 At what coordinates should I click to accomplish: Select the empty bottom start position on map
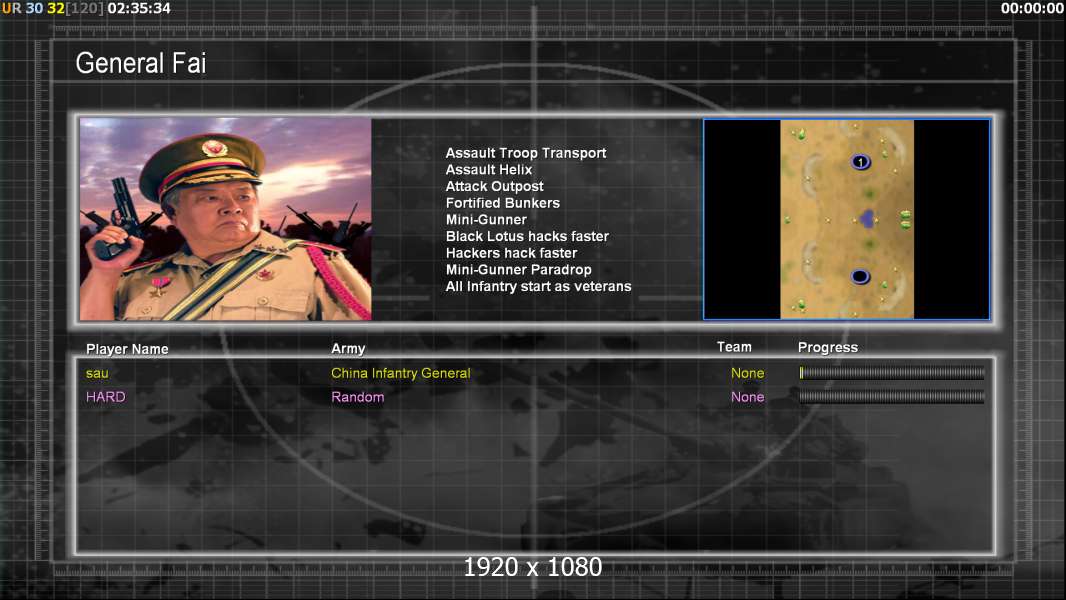point(860,277)
